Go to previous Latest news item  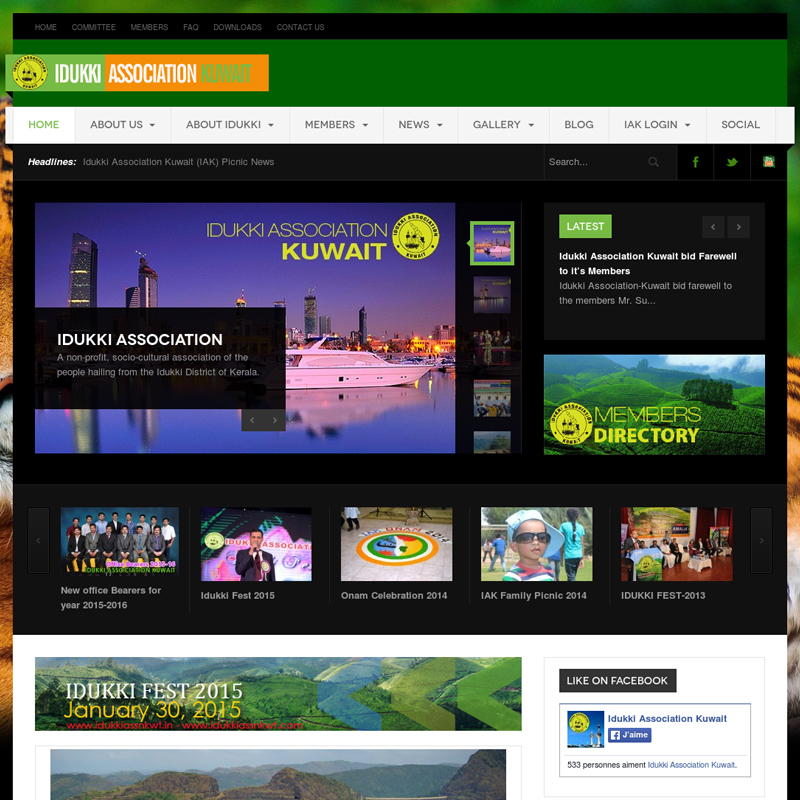click(713, 227)
